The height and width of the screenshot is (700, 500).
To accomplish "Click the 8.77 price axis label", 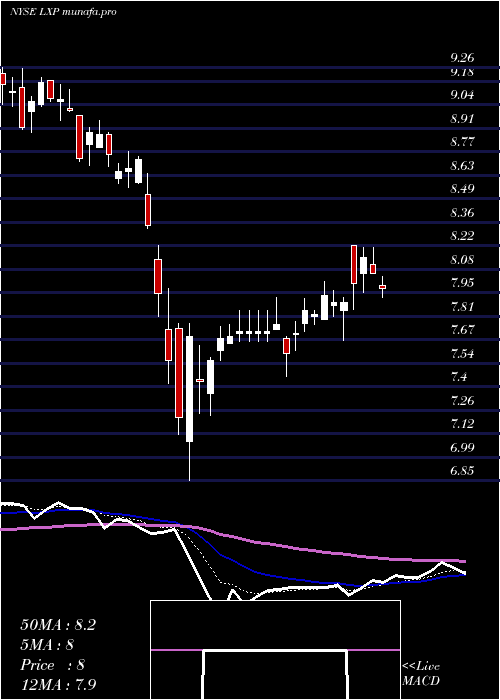I will tap(462, 142).
